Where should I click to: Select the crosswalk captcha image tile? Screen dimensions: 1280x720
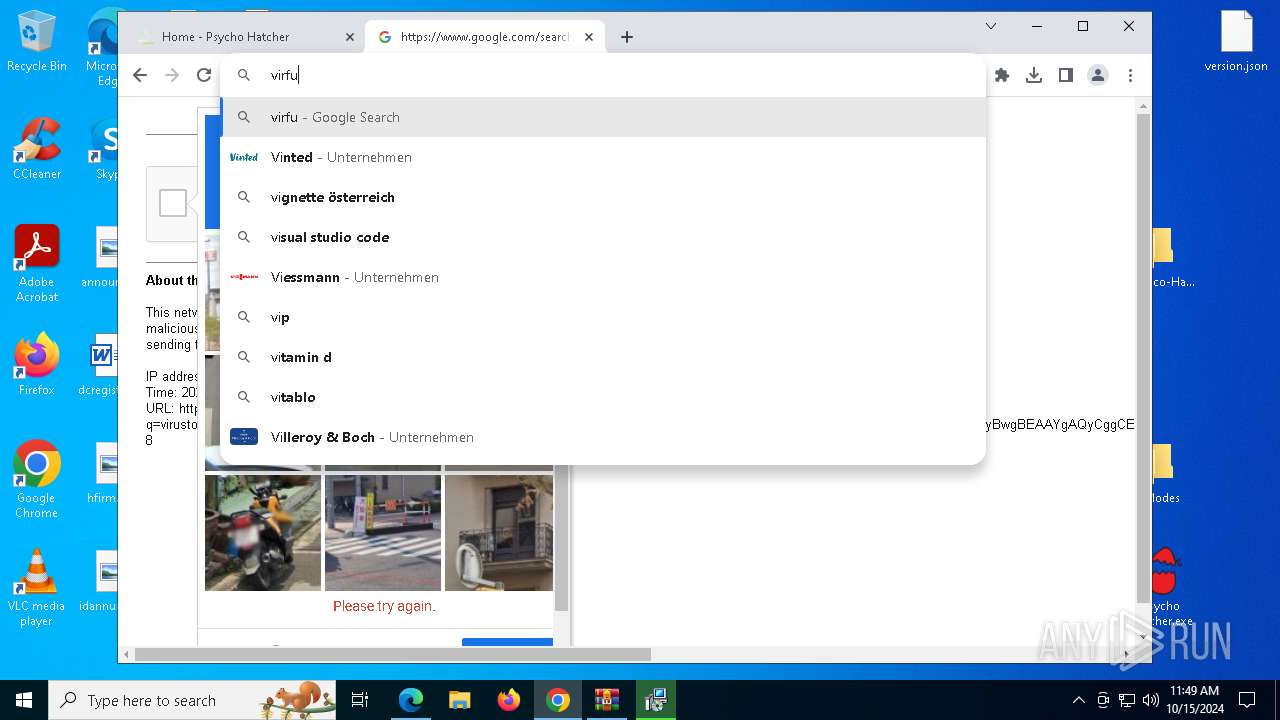click(x=383, y=533)
